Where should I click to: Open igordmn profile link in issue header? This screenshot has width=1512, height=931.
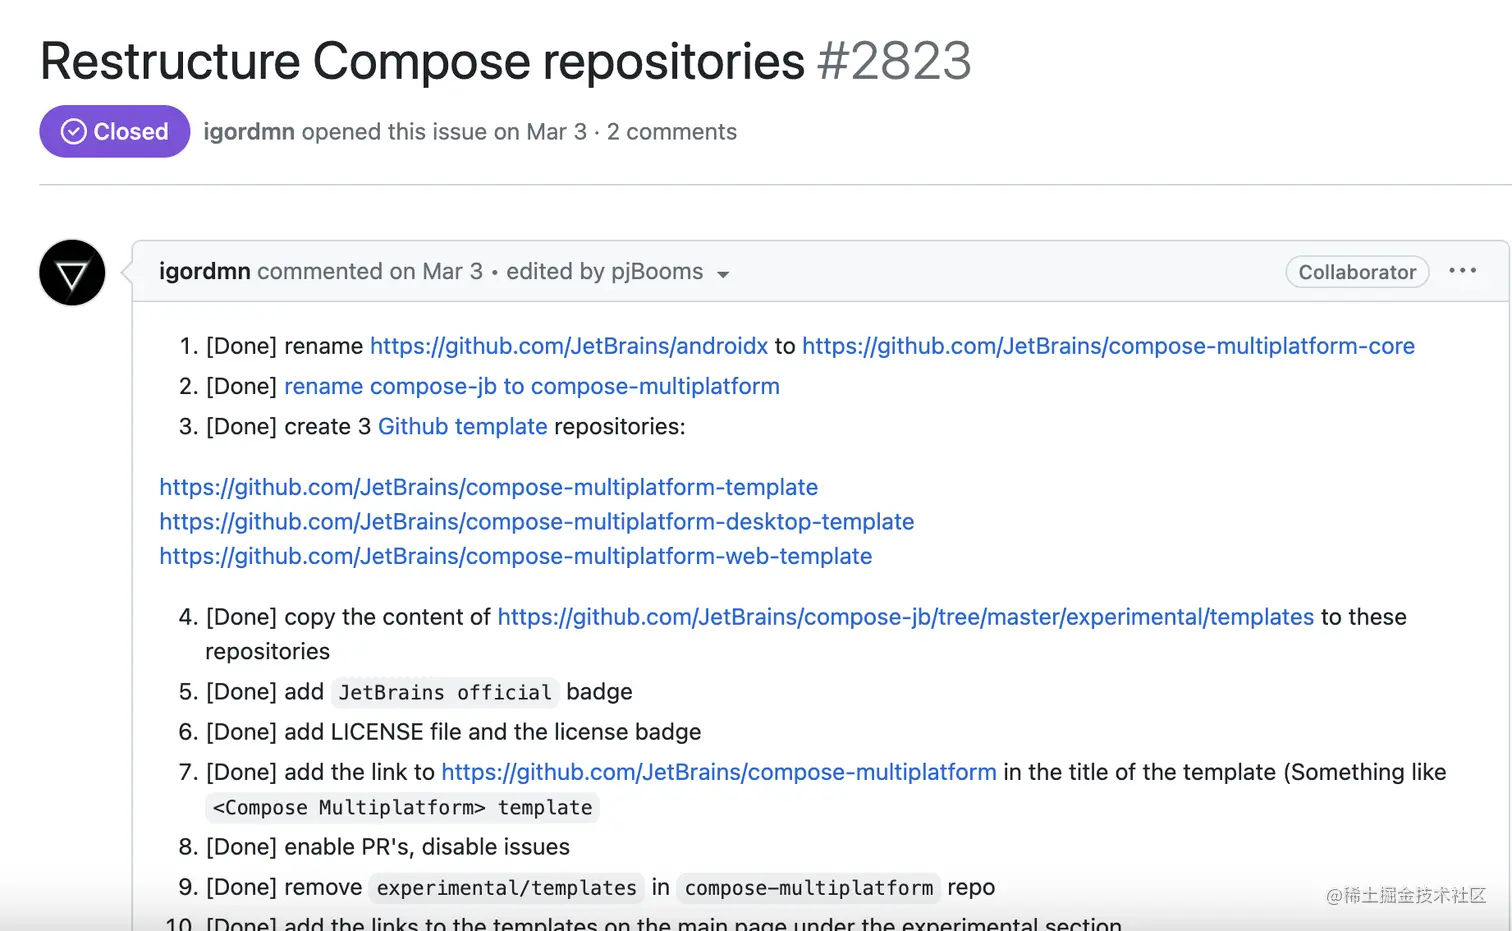pos(249,132)
